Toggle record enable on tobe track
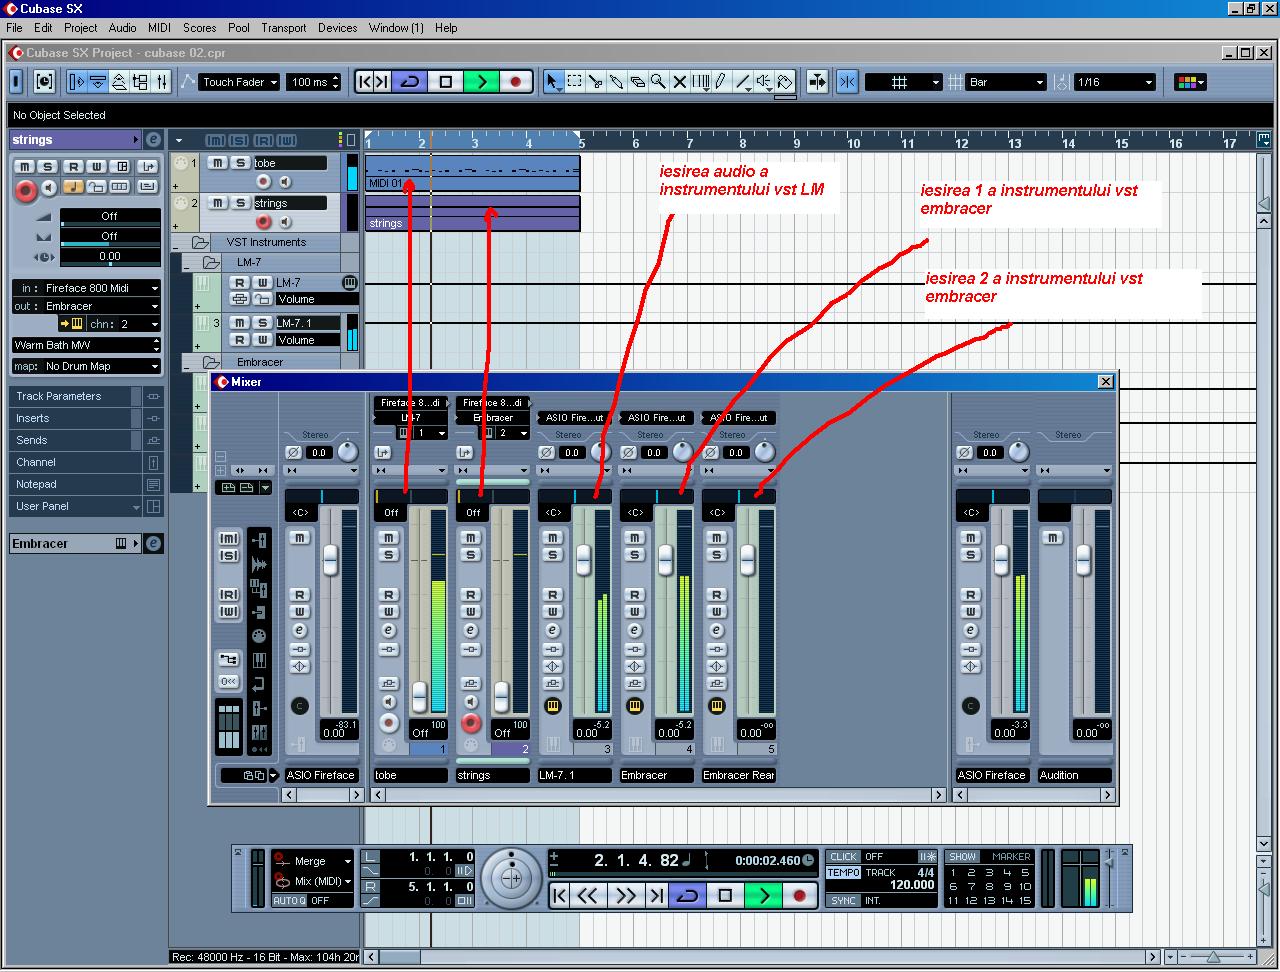 263,182
